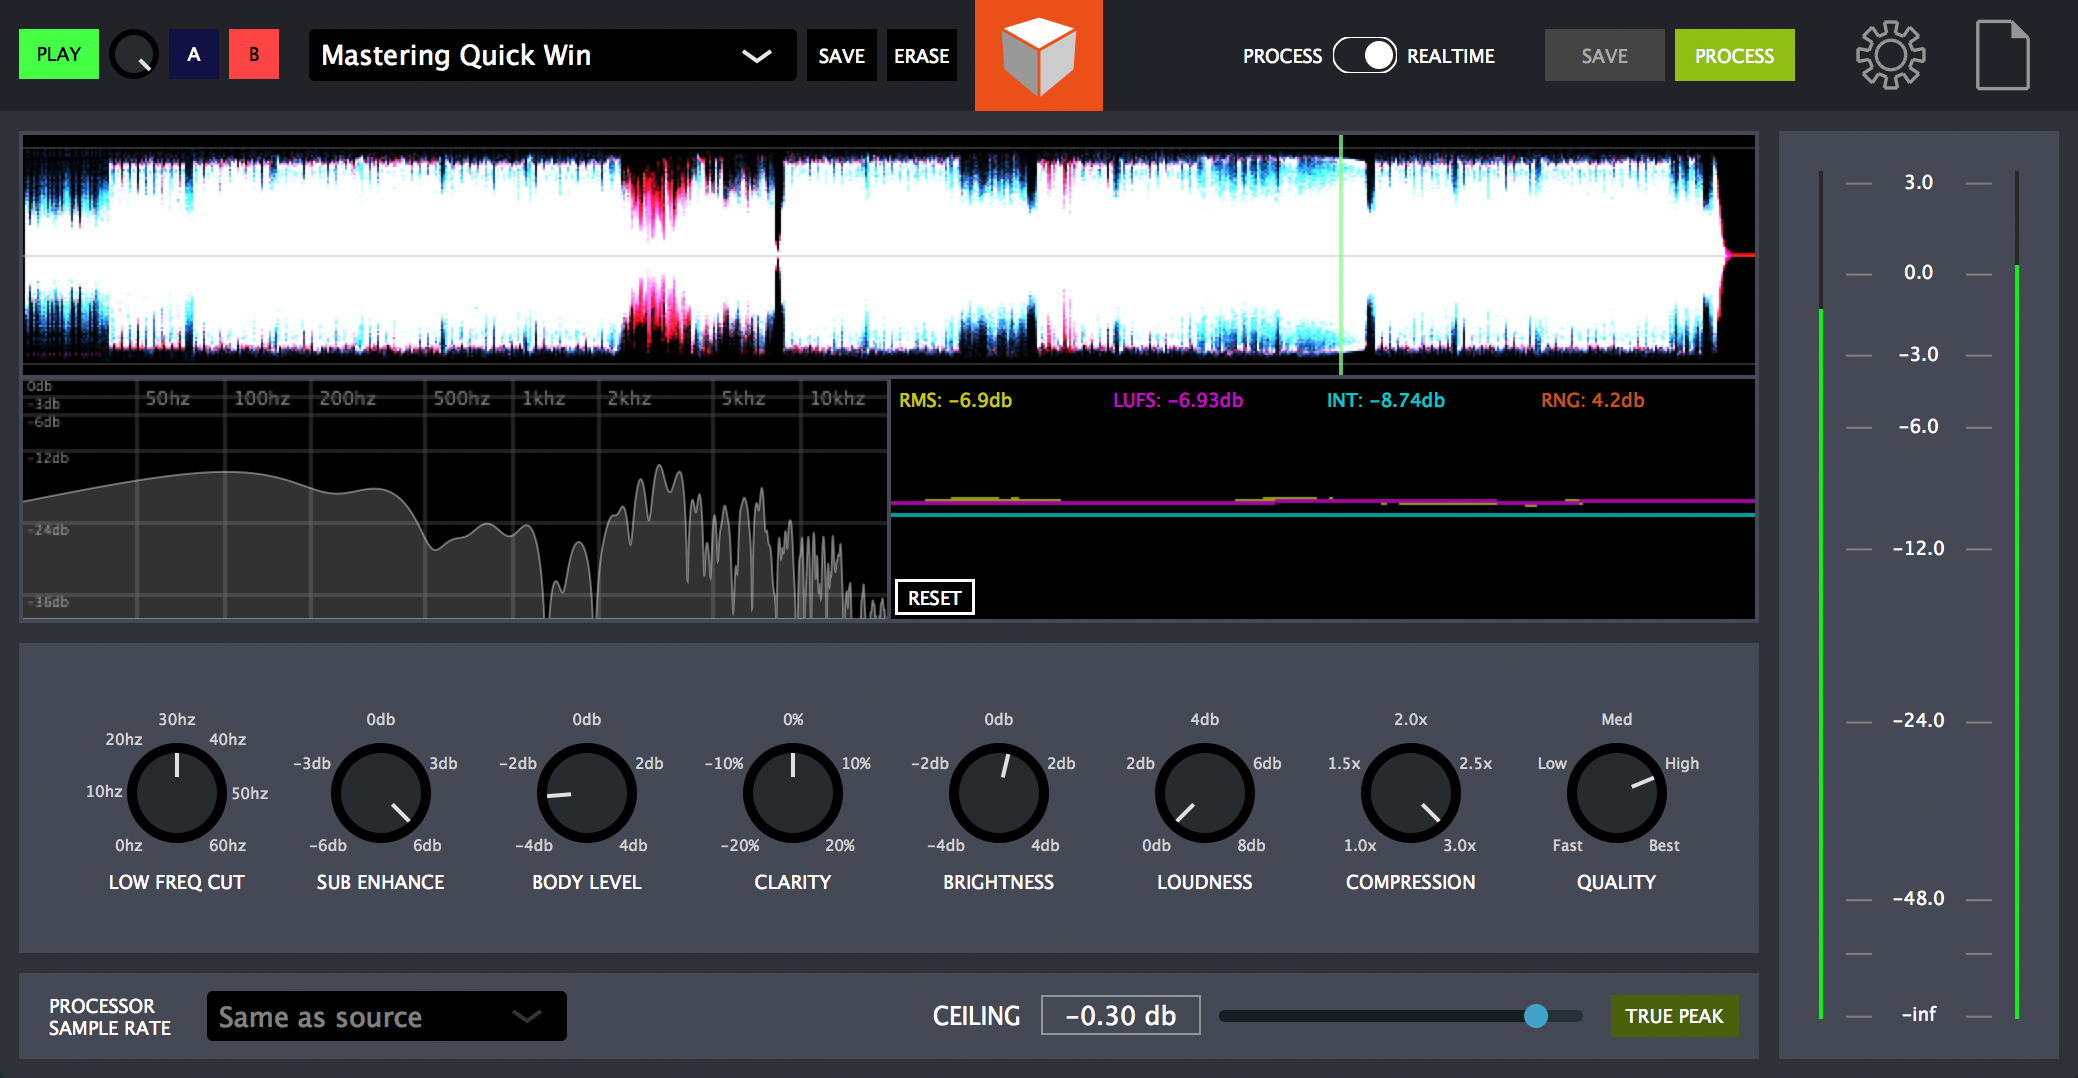Viewport: 2078px width, 1078px height.
Task: Click the Sub Enhance knob
Action: [x=381, y=793]
